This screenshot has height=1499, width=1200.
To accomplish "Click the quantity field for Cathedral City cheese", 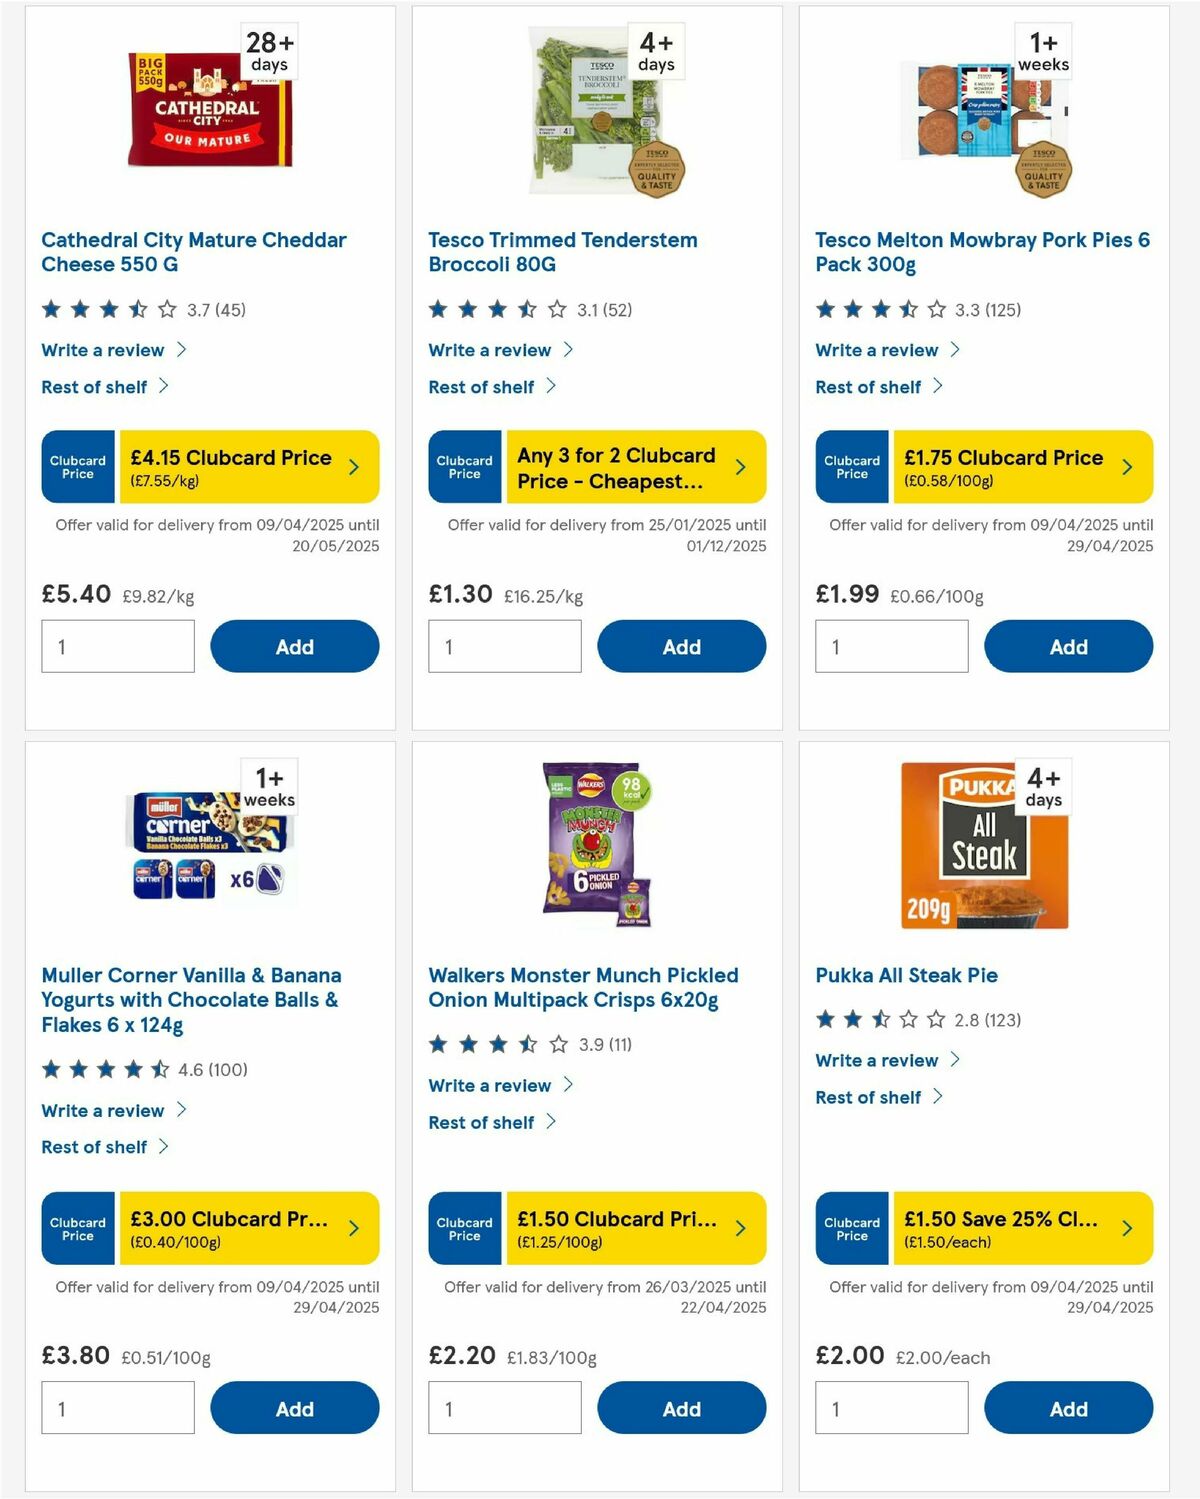I will point(117,646).
